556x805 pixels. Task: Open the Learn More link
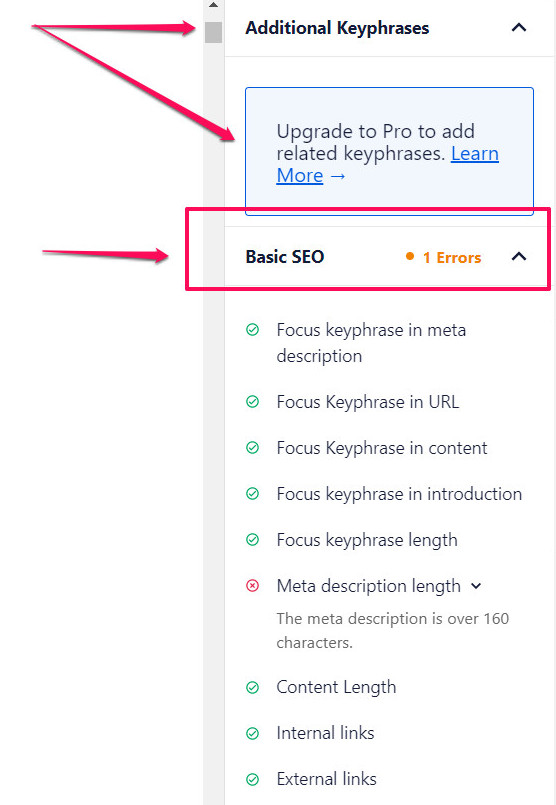(x=388, y=164)
